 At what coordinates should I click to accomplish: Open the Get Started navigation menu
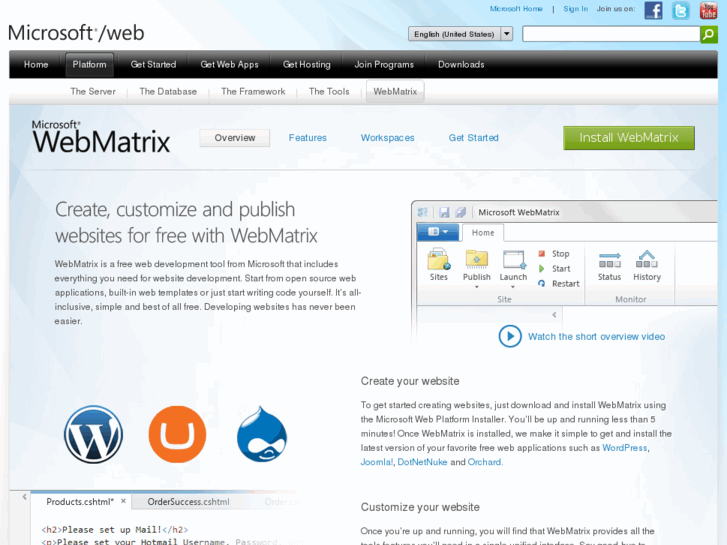[153, 64]
